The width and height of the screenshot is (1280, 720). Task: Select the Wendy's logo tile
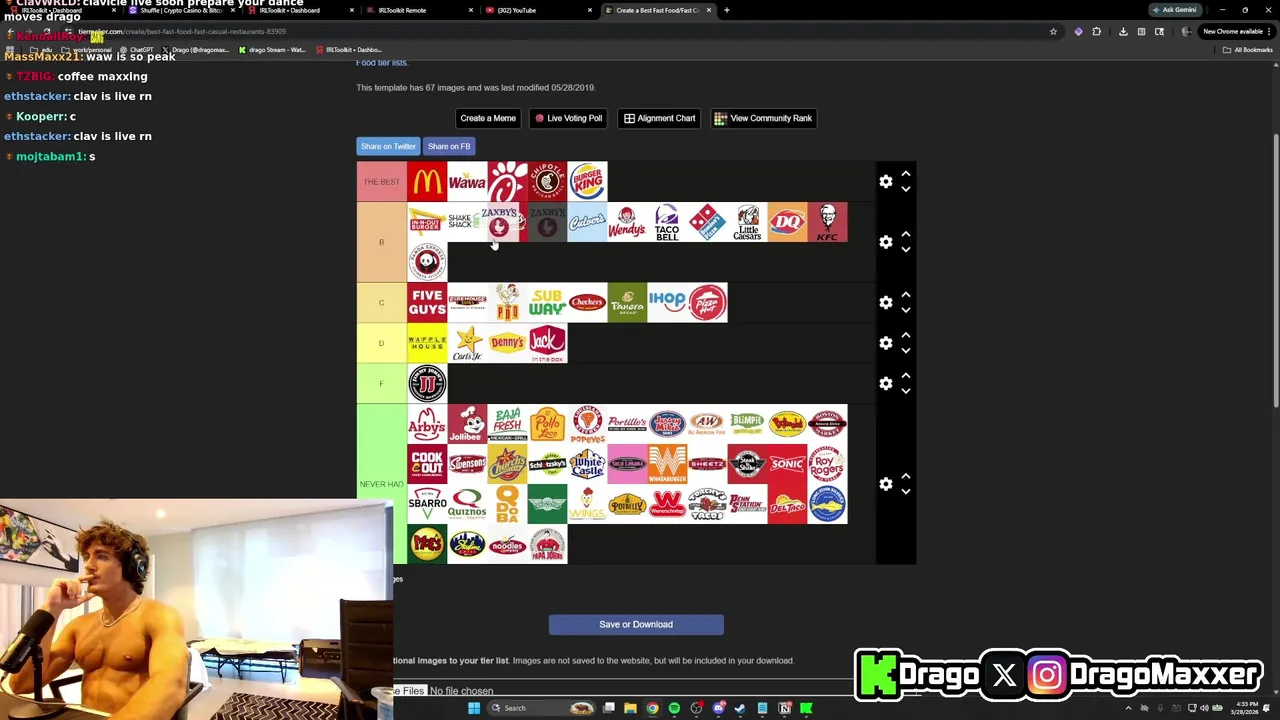pyautogui.click(x=627, y=222)
